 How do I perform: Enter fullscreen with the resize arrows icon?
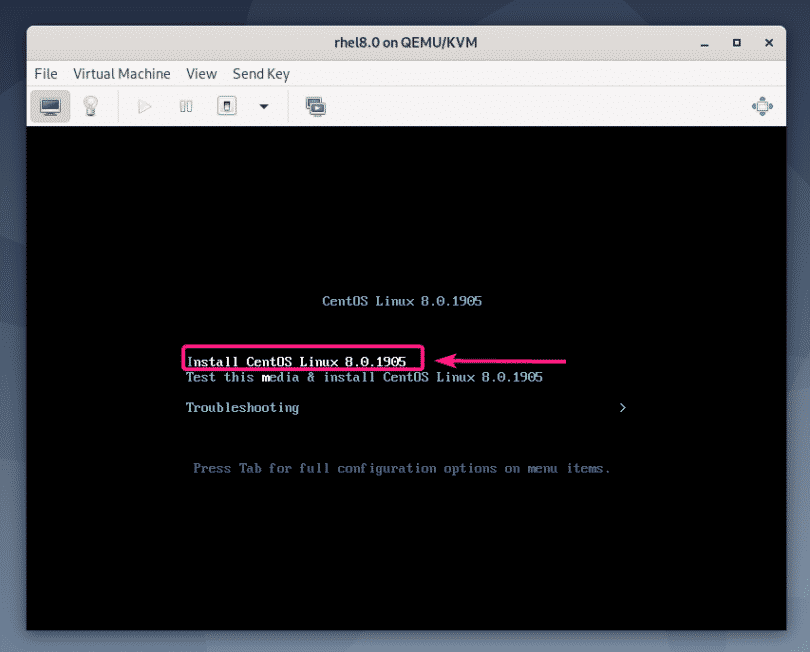762,106
